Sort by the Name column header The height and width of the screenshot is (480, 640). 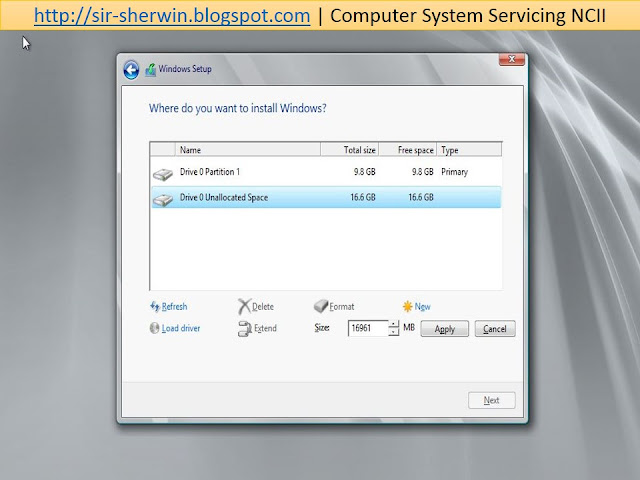pyautogui.click(x=248, y=150)
